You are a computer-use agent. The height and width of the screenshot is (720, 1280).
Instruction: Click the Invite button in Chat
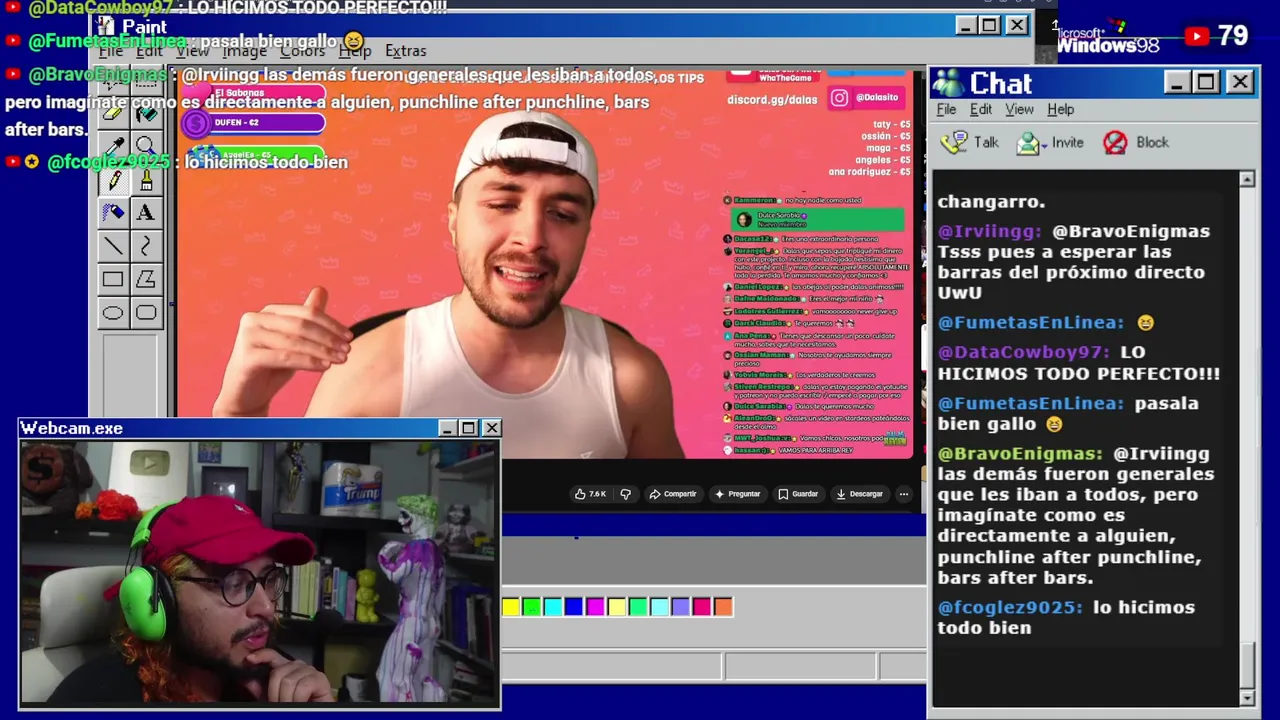pos(1050,143)
